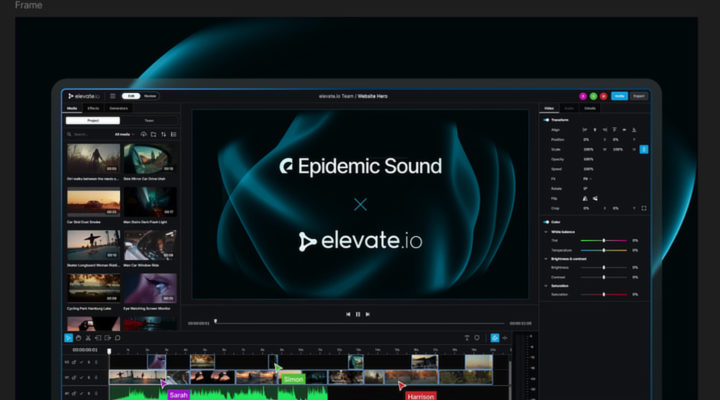Open the Details properties tab
720x400 pixels.
coord(590,108)
